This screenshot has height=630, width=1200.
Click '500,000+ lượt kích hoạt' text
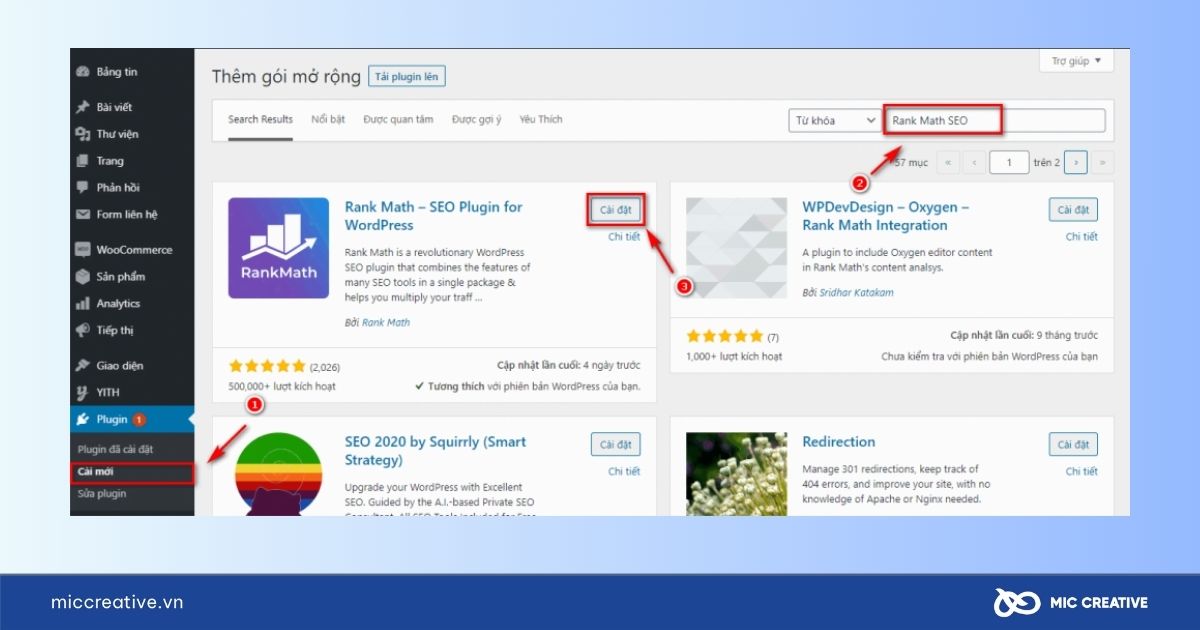(282, 386)
